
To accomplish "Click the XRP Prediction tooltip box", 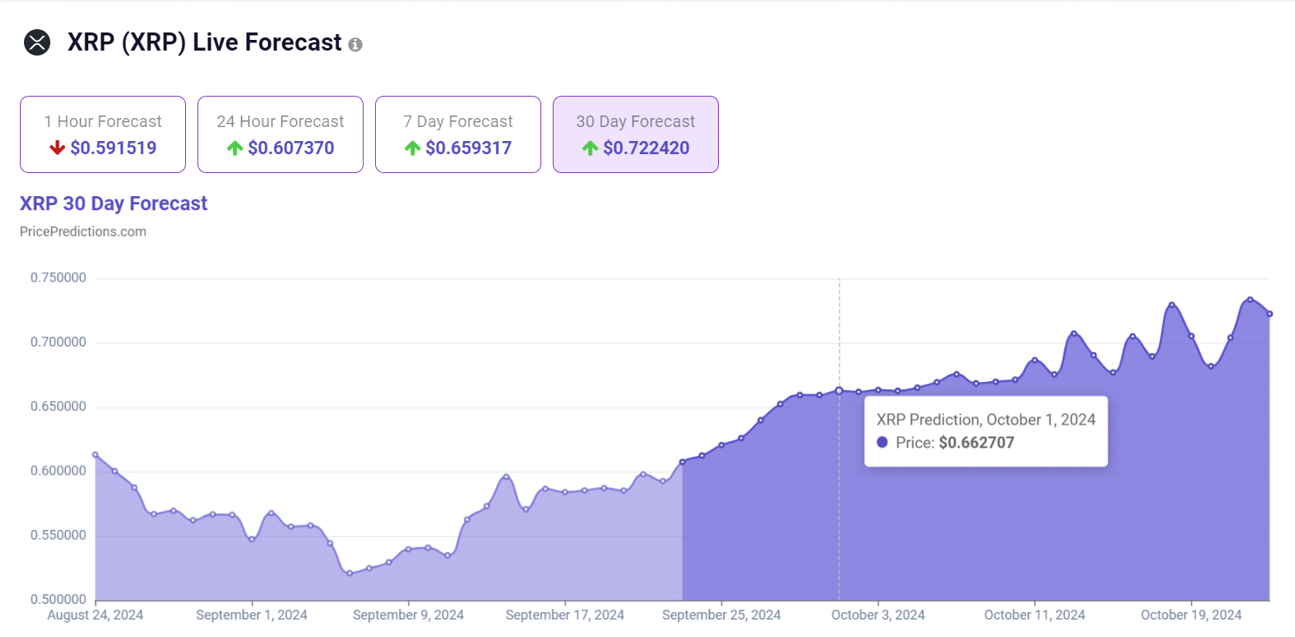I will 985,430.
